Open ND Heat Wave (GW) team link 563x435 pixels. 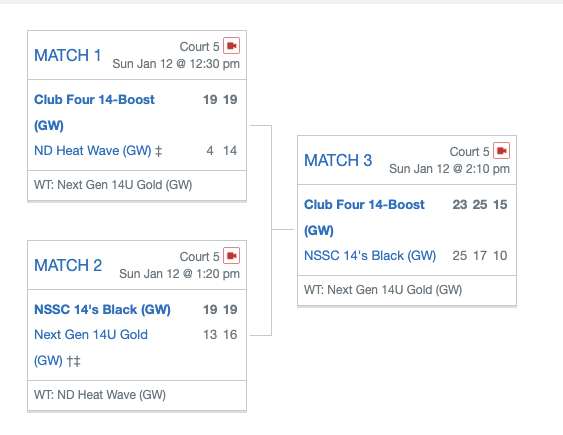coord(93,151)
